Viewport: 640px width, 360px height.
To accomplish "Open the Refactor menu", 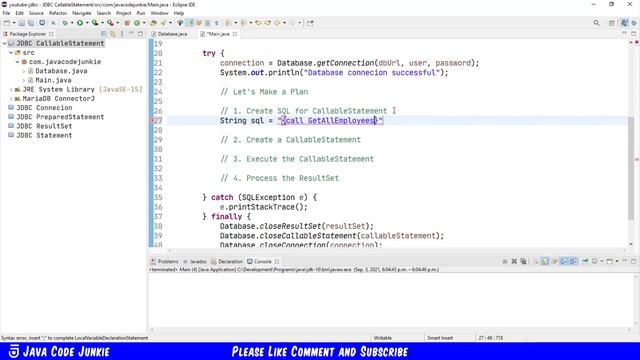I will [x=58, y=13].
